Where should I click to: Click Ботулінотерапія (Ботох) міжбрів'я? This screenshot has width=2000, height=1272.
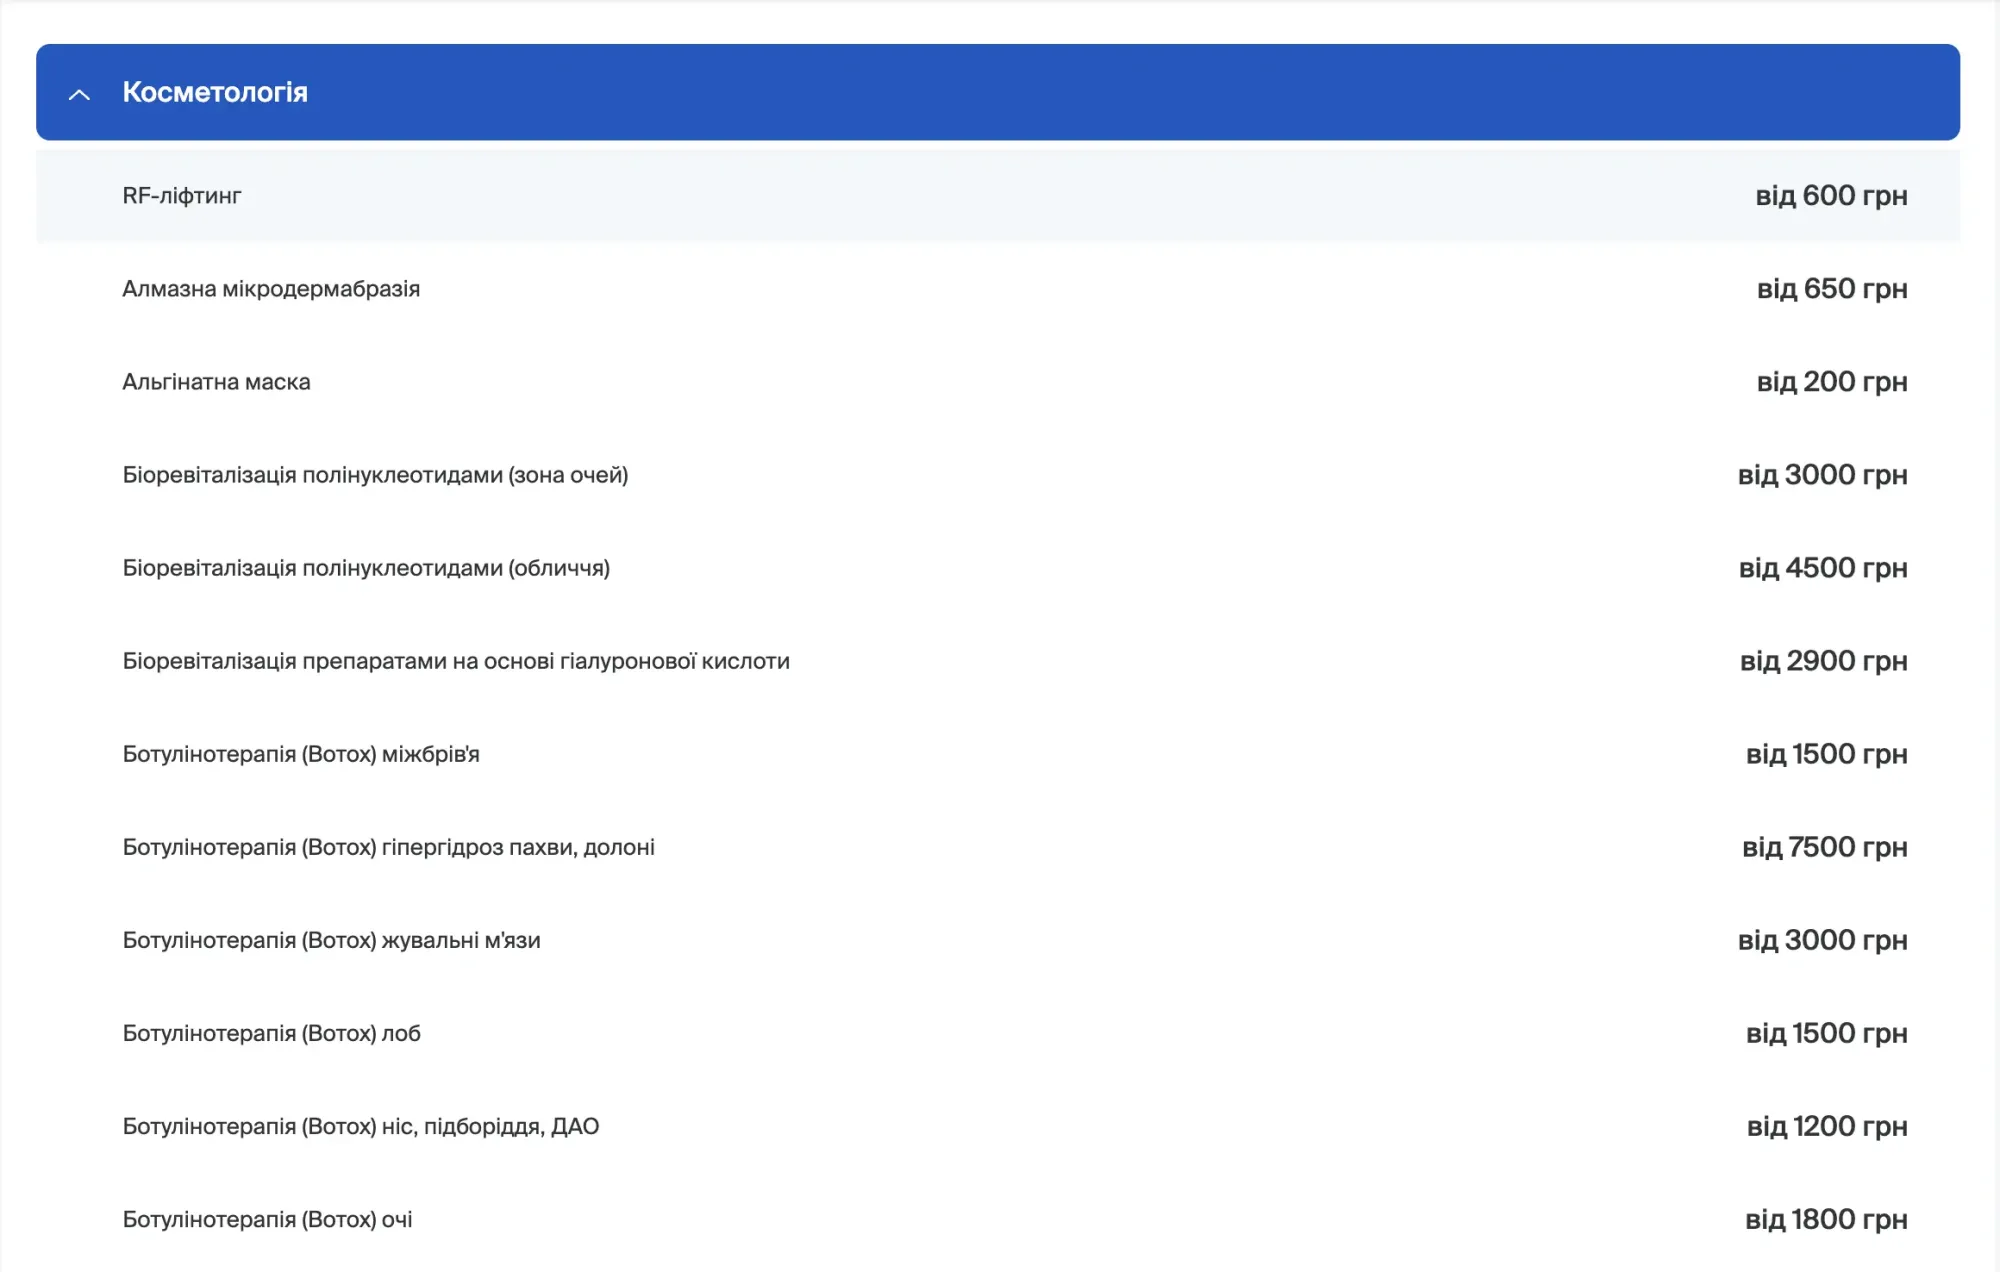tap(301, 754)
